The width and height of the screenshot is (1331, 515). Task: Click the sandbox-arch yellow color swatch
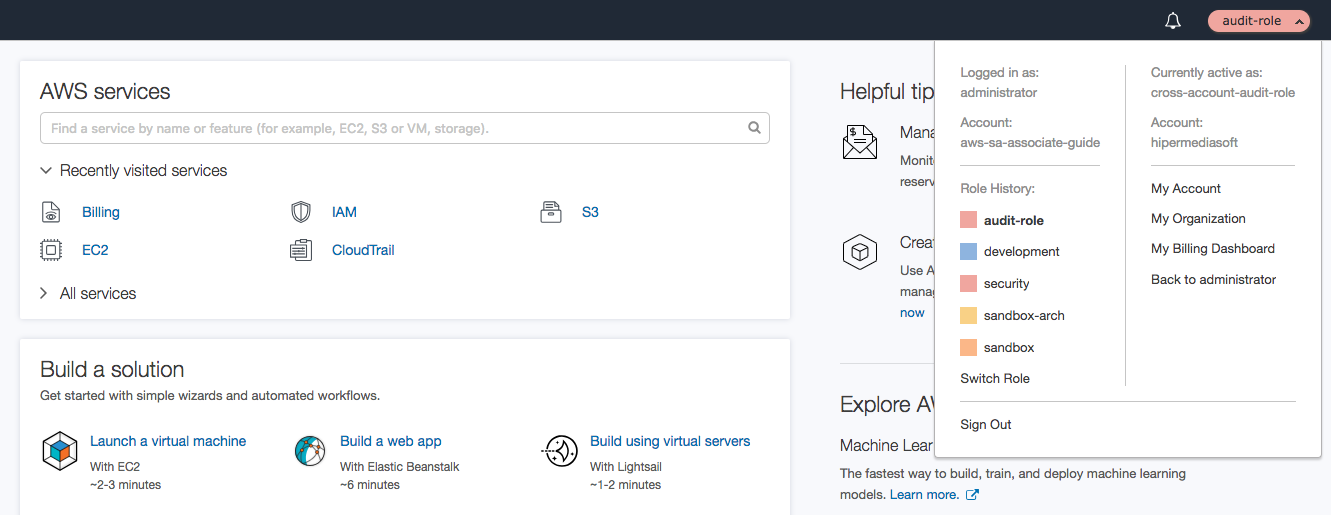coord(968,316)
